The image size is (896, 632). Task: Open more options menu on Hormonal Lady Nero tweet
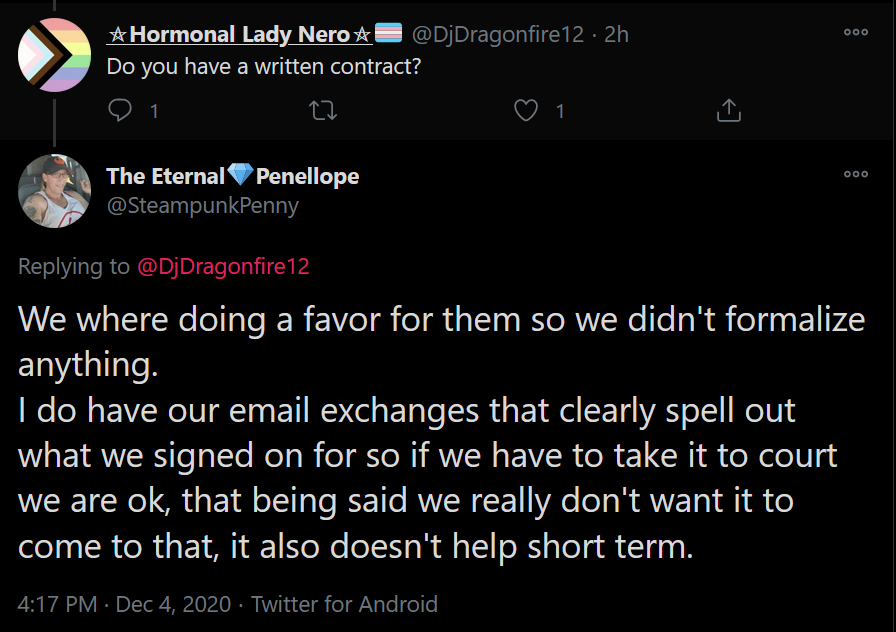pyautogui.click(x=856, y=33)
